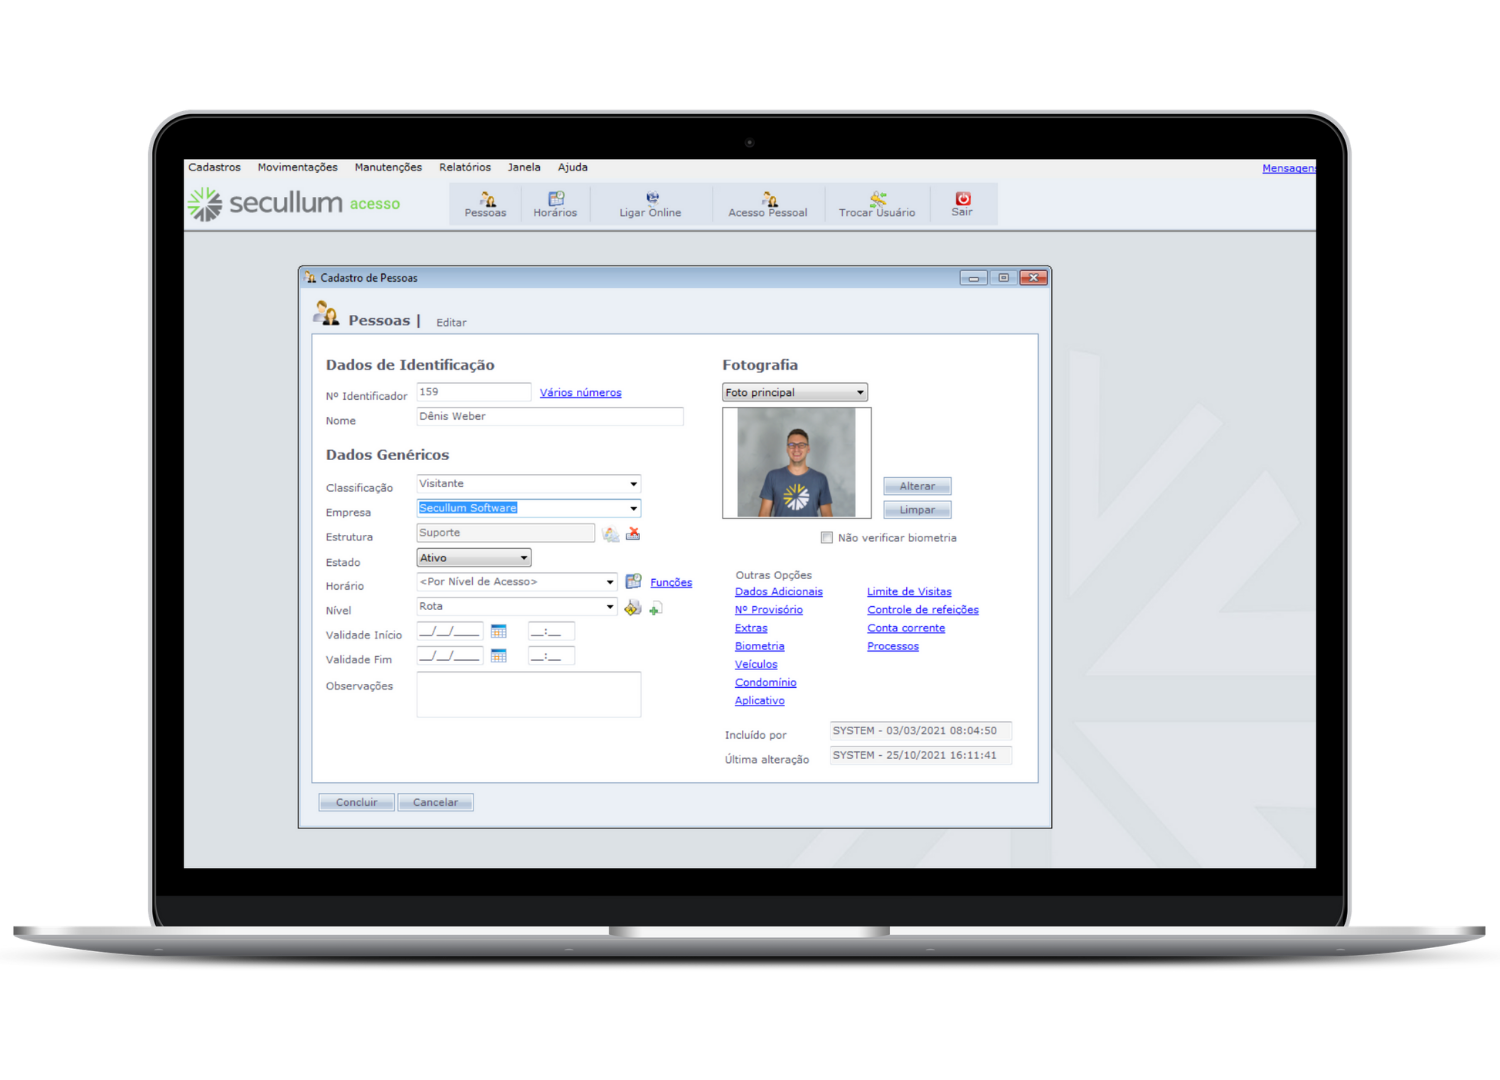Click the red X icon beside Estrutura

point(633,534)
